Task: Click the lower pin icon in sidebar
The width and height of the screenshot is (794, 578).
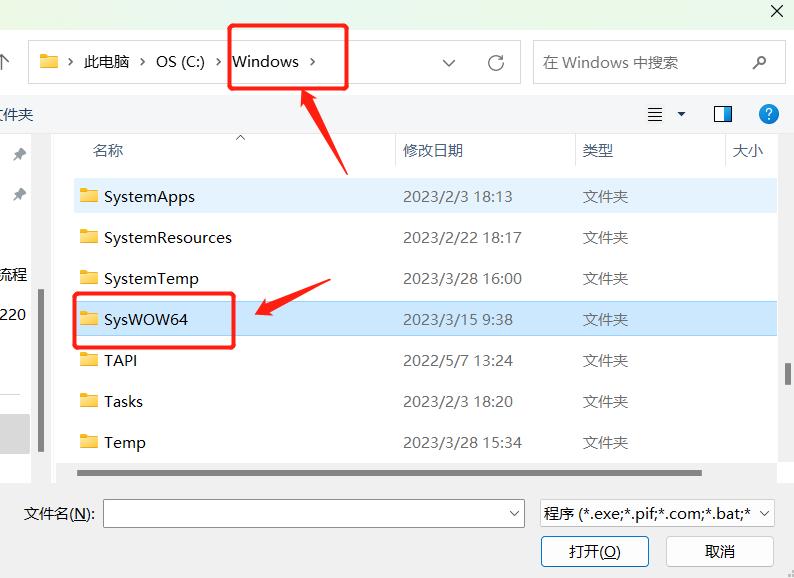Action: coord(19,194)
